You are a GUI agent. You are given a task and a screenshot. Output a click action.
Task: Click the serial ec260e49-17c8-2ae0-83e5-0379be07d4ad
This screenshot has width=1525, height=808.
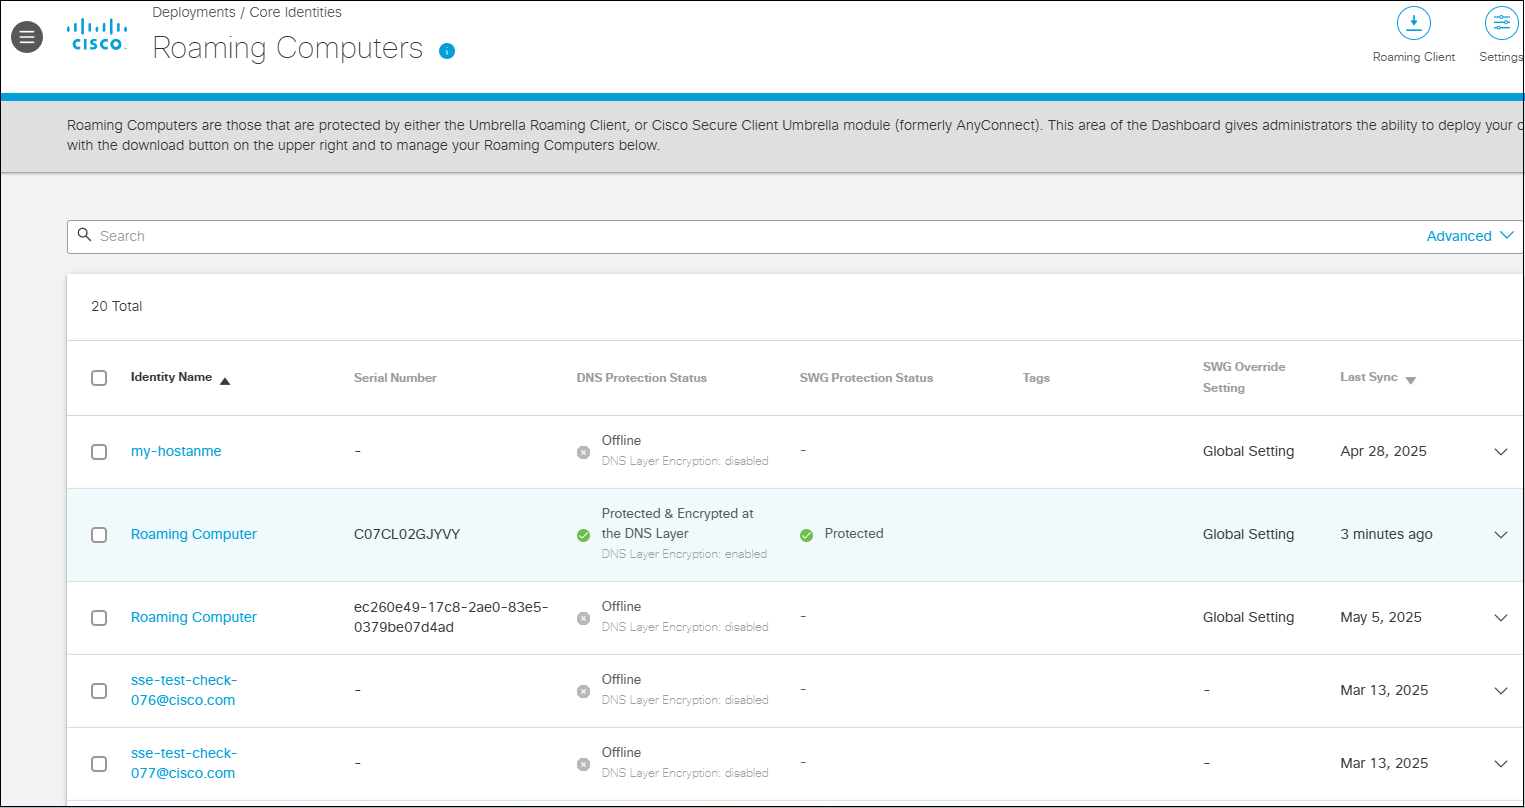tap(451, 617)
